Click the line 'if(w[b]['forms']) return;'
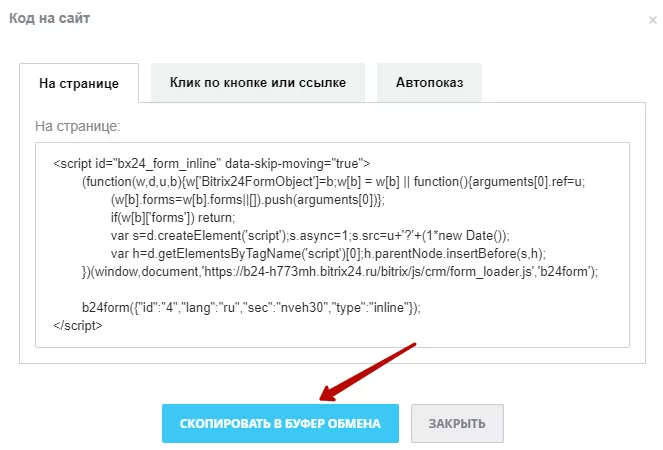663x450 pixels. [x=173, y=218]
